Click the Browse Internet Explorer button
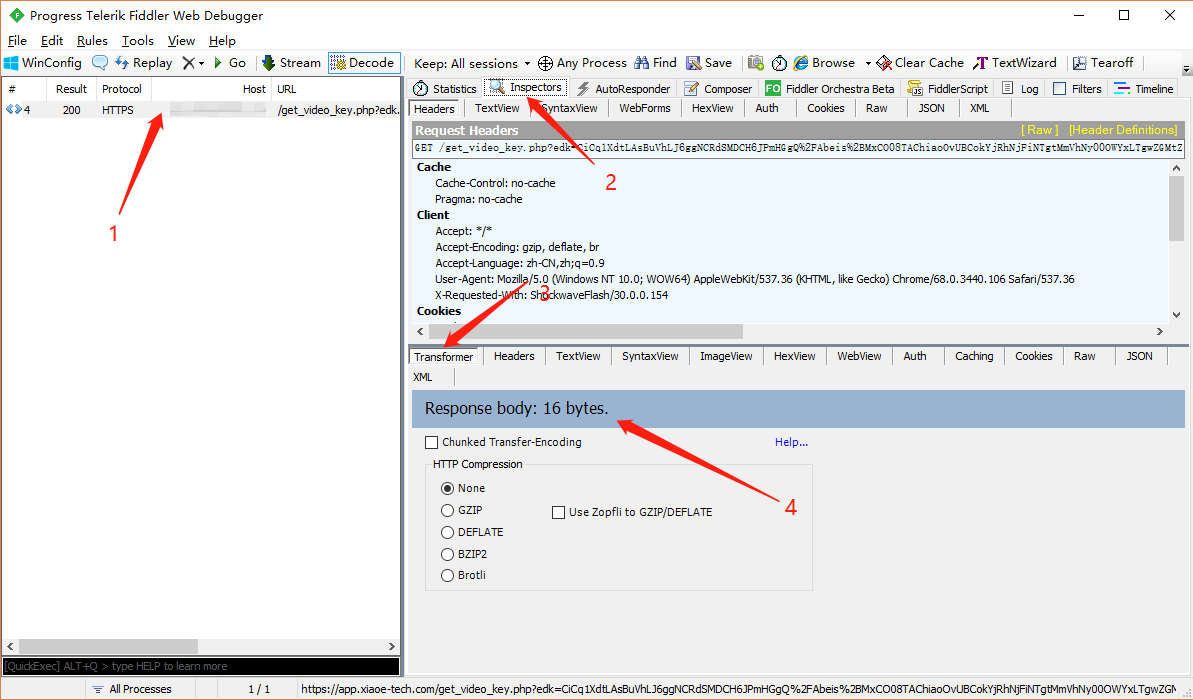Screen dimensions: 1193x700 coord(824,63)
